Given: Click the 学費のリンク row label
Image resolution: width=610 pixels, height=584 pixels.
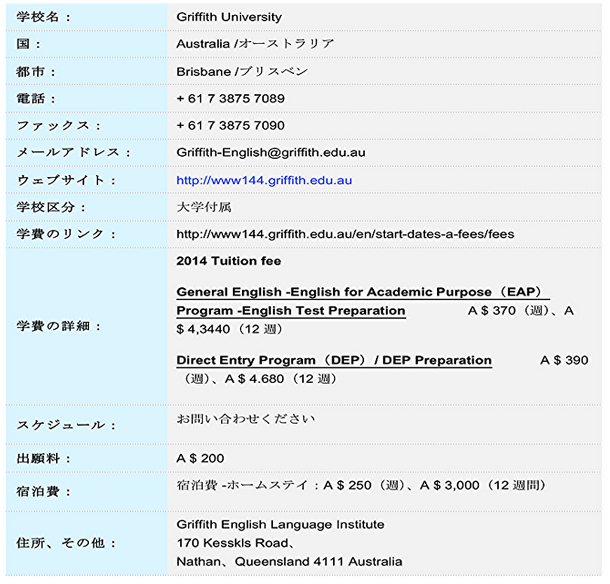Looking at the screenshot, I should (66, 234).
